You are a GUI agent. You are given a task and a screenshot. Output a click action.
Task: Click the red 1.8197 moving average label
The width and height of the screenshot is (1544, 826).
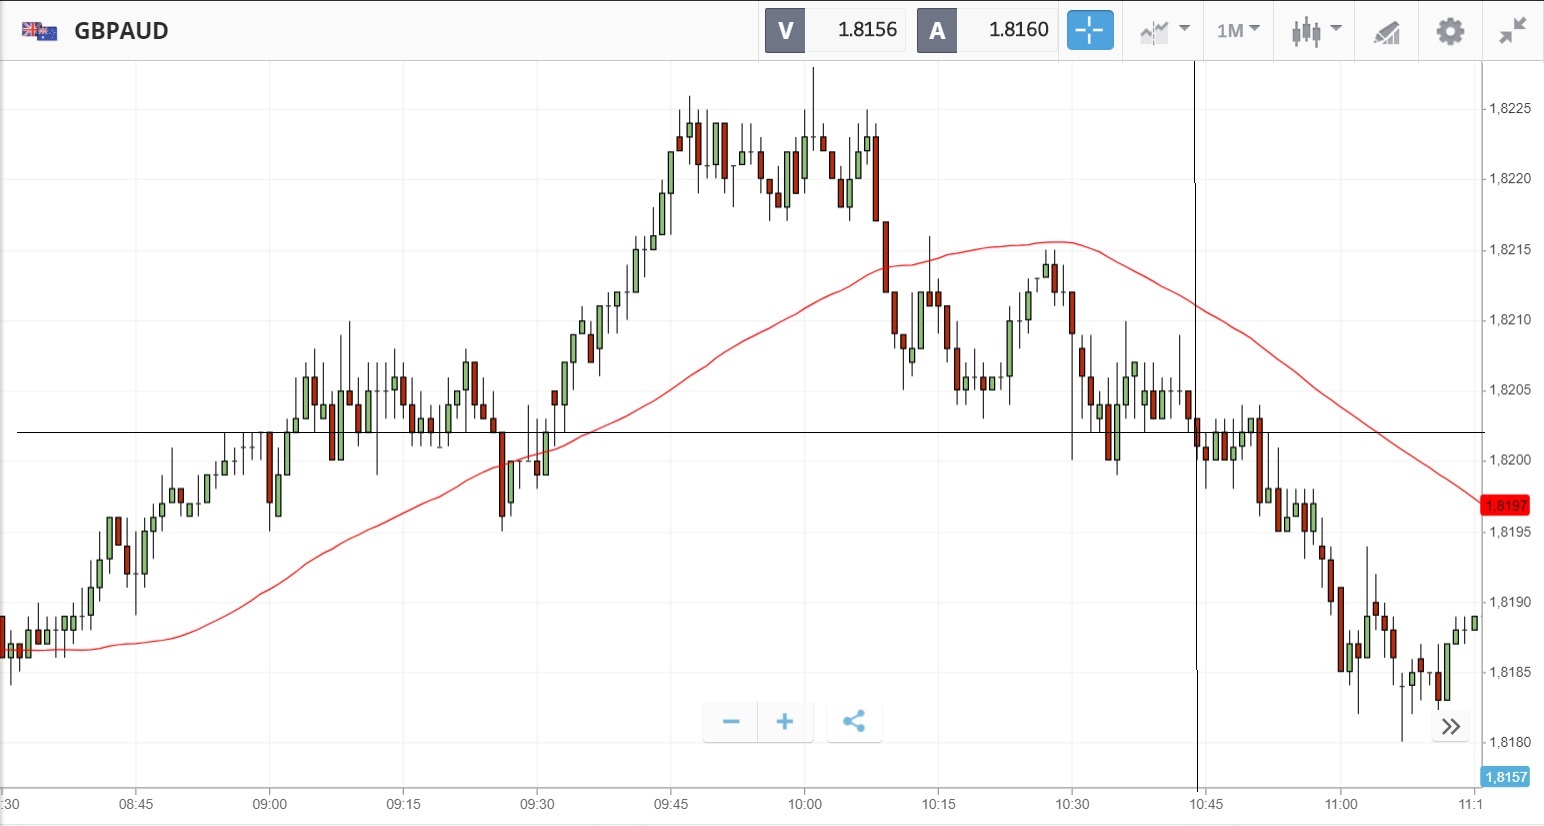pyautogui.click(x=1505, y=506)
